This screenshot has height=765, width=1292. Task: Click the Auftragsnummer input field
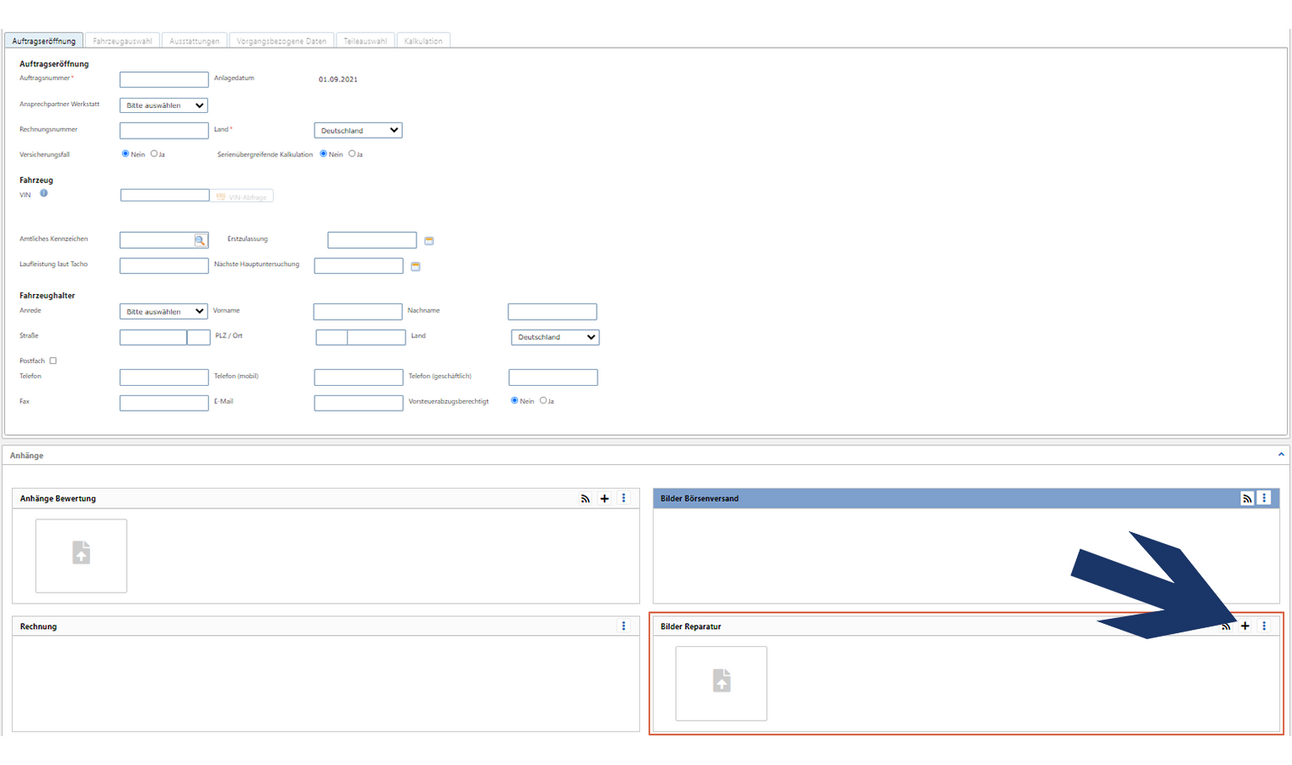click(x=164, y=79)
